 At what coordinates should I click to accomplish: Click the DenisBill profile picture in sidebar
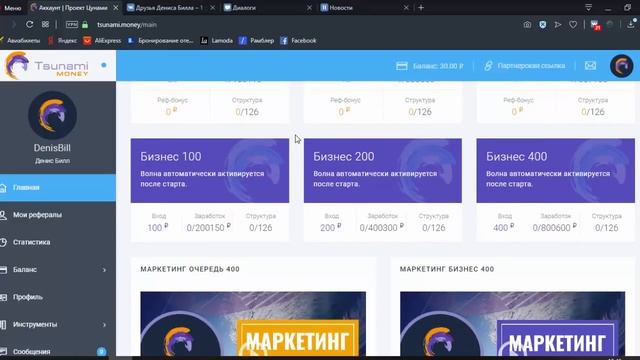pyautogui.click(x=52, y=115)
